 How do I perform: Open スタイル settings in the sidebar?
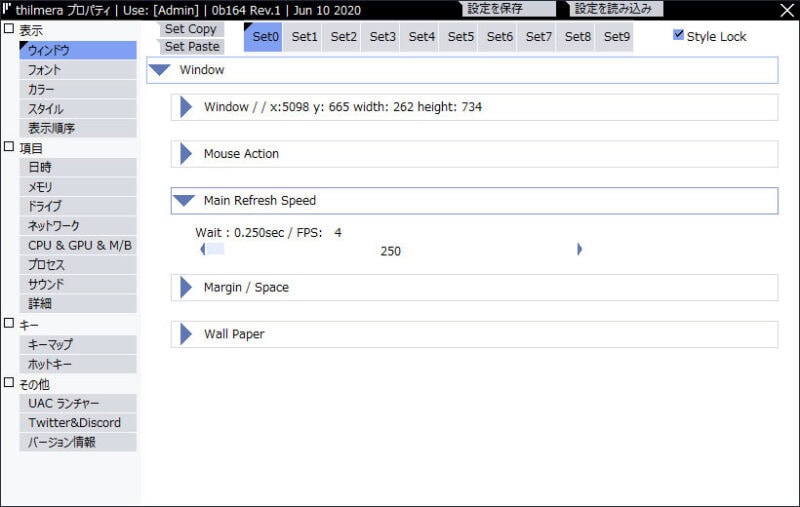(x=78, y=109)
